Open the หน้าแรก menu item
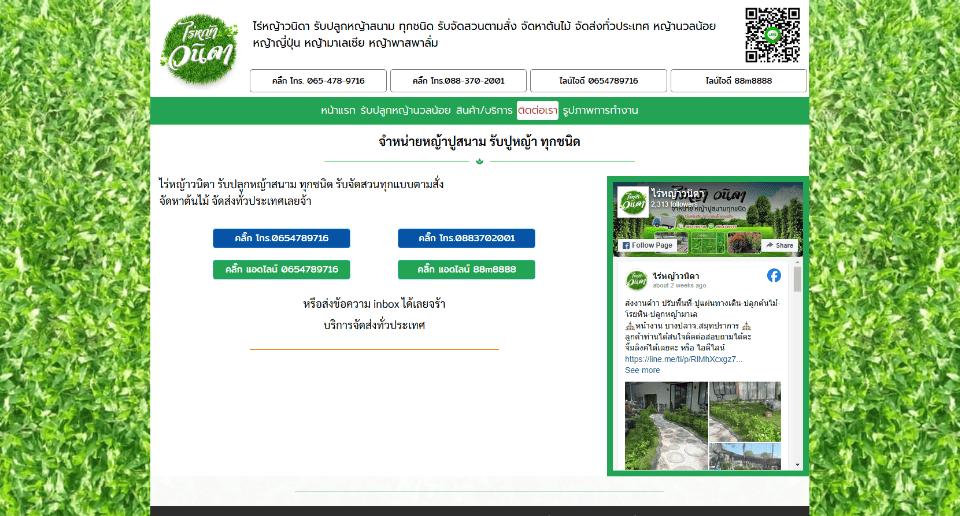The width and height of the screenshot is (960, 516). (337, 110)
